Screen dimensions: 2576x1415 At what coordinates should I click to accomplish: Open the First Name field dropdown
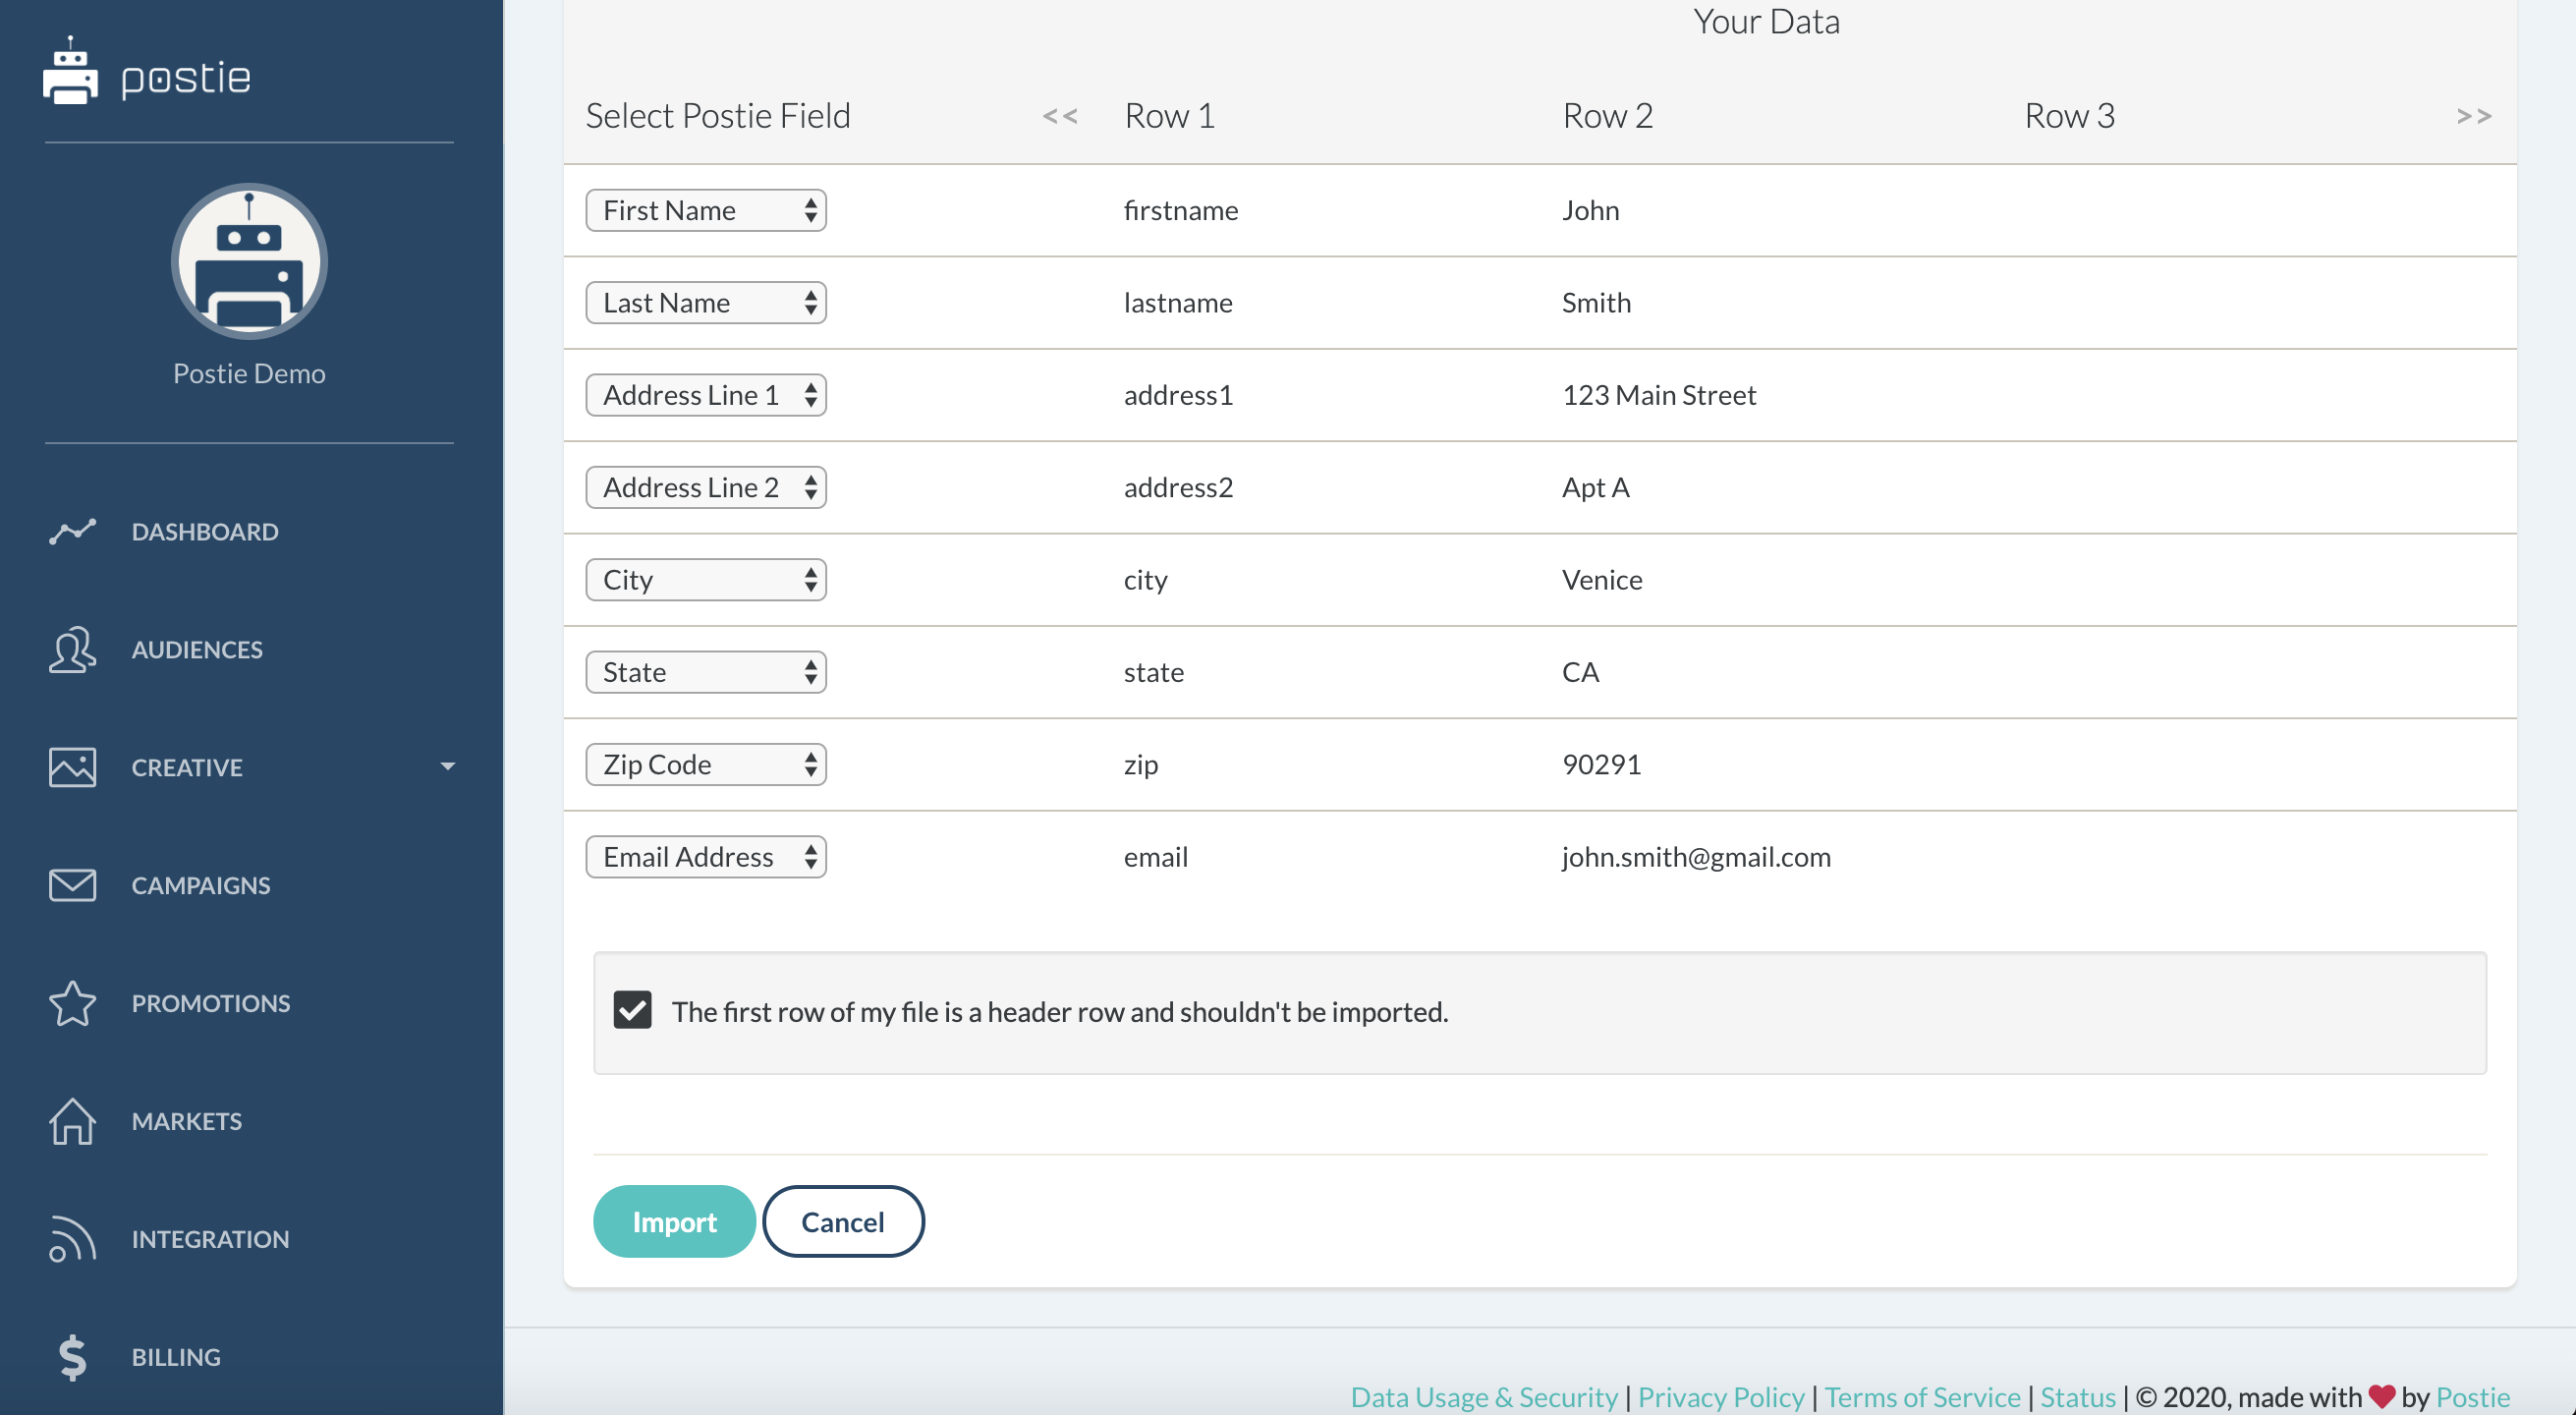705,210
